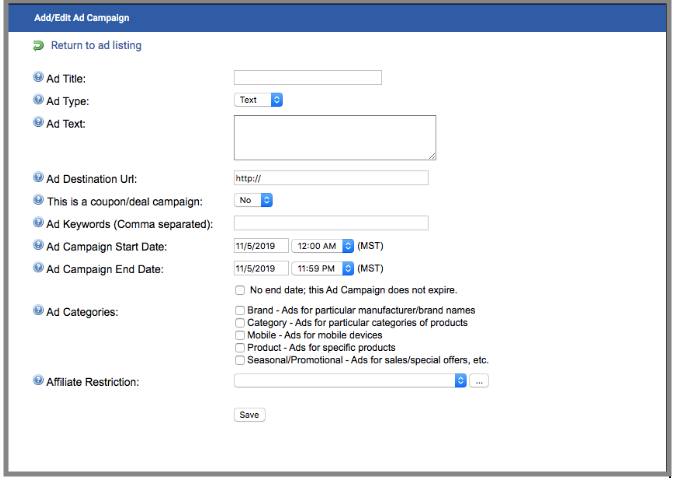The height and width of the screenshot is (484, 678).
Task: Click the help icon beside Ad Campaign End Date
Action: pos(38,267)
